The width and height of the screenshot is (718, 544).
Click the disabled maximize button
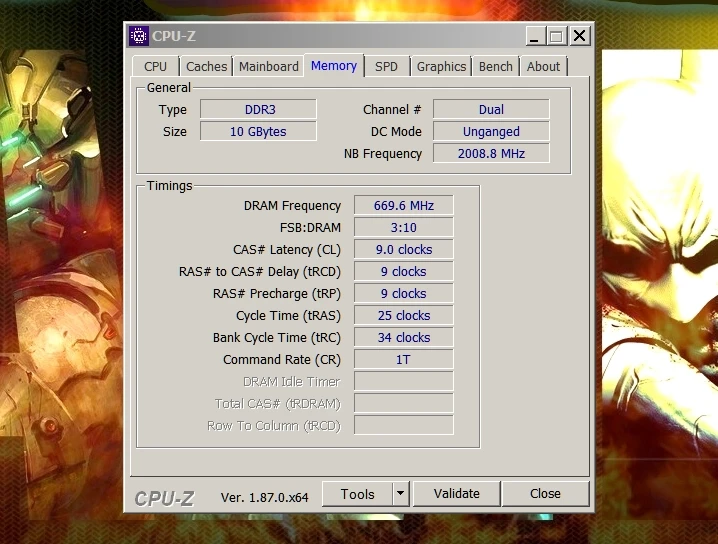[556, 36]
